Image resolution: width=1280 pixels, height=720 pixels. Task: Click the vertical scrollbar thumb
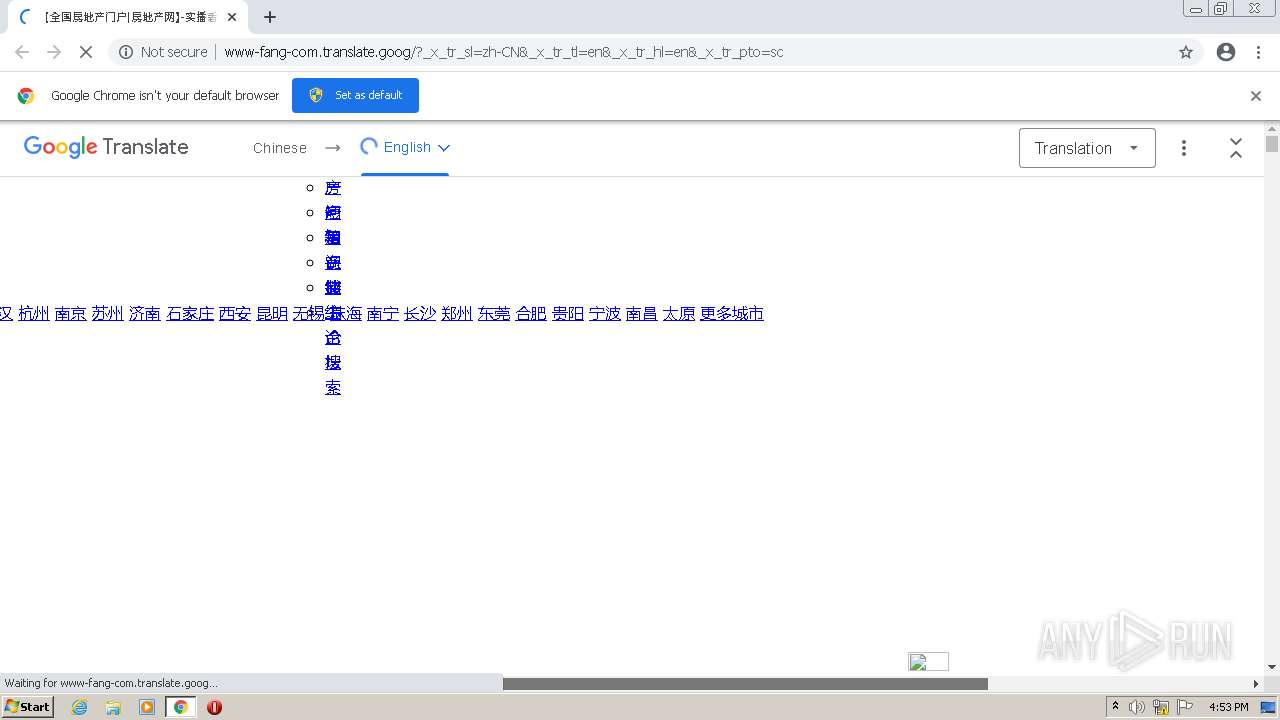pyautogui.click(x=1272, y=143)
